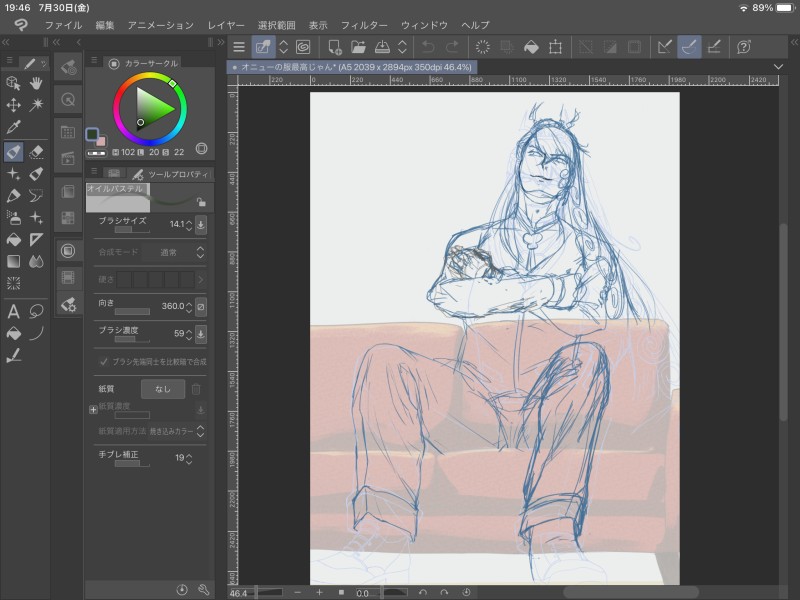Select the Eraser tool

point(37,152)
